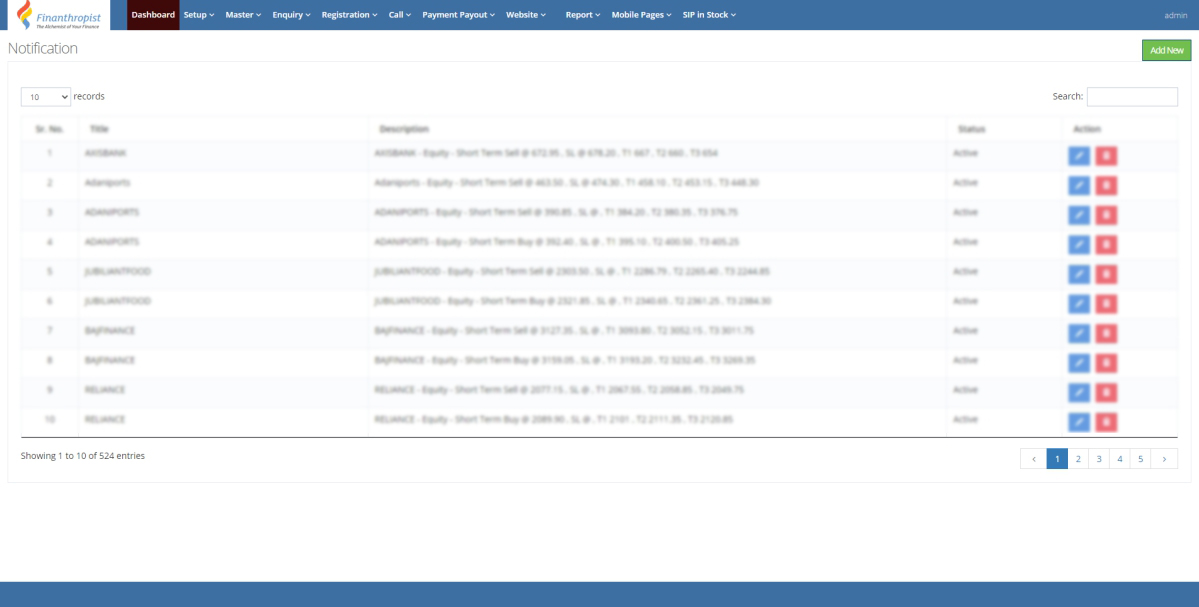
Task: Edit row 7 BAJFINANCE Sell notification
Action: tap(1079, 333)
